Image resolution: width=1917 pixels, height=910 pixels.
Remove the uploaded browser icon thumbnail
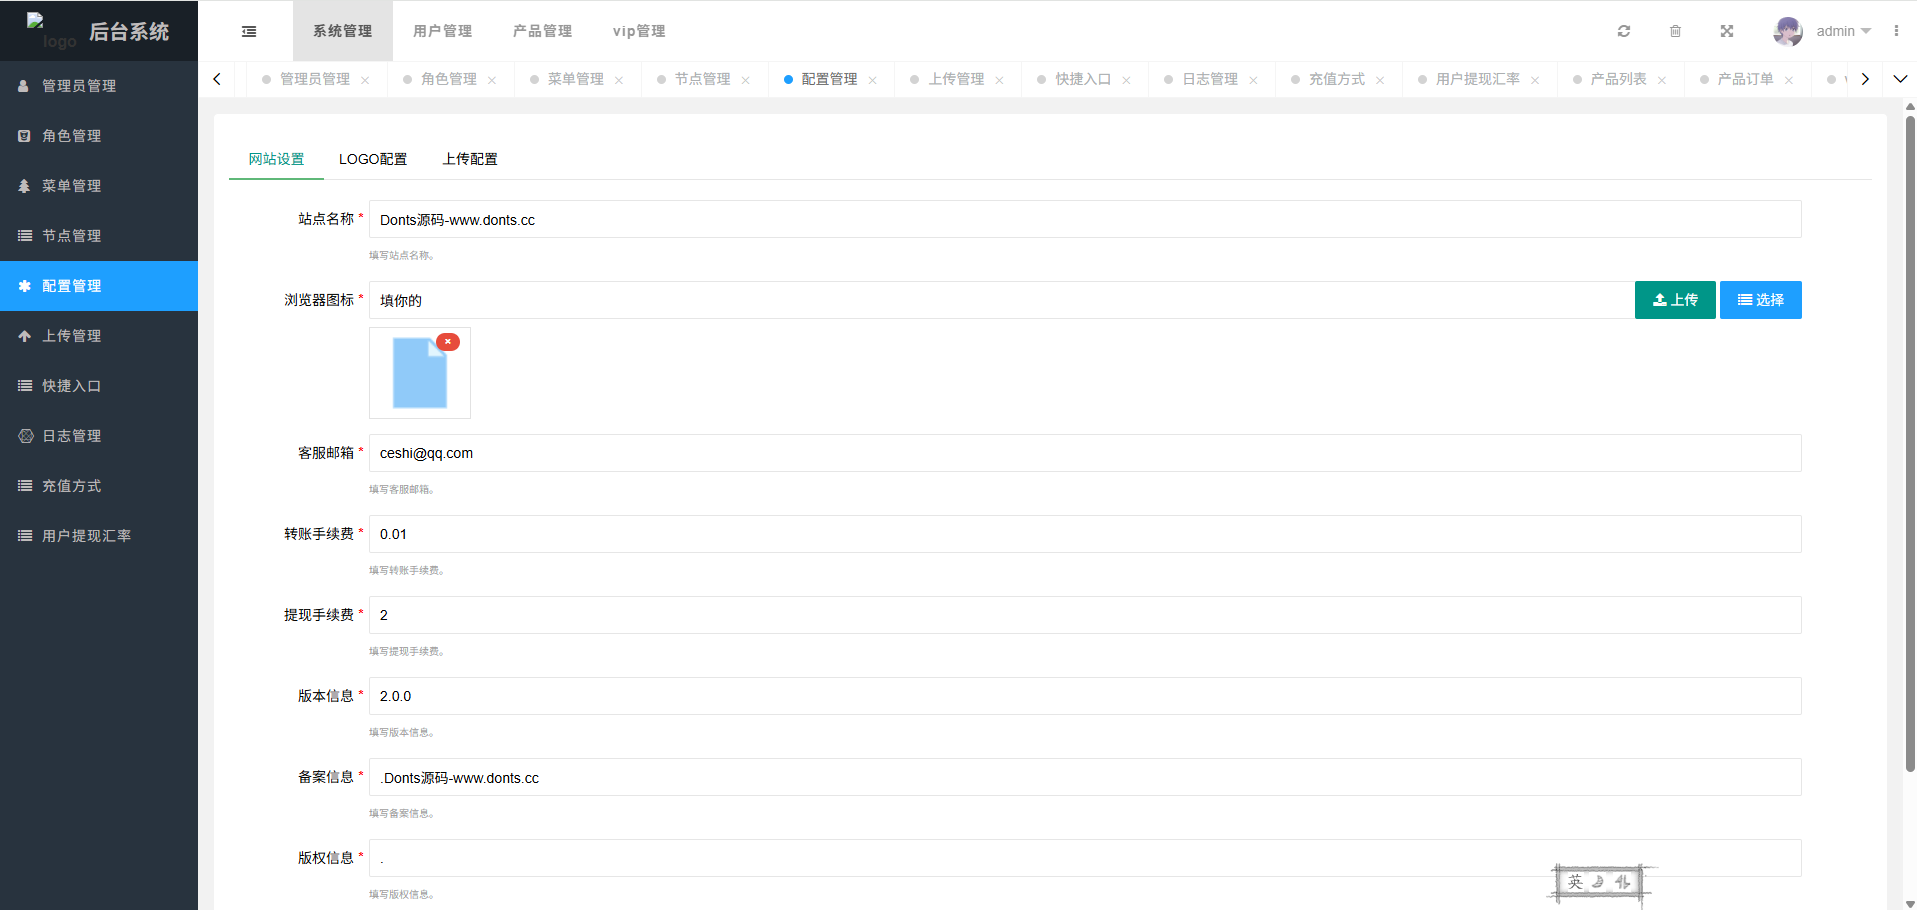[x=448, y=342]
